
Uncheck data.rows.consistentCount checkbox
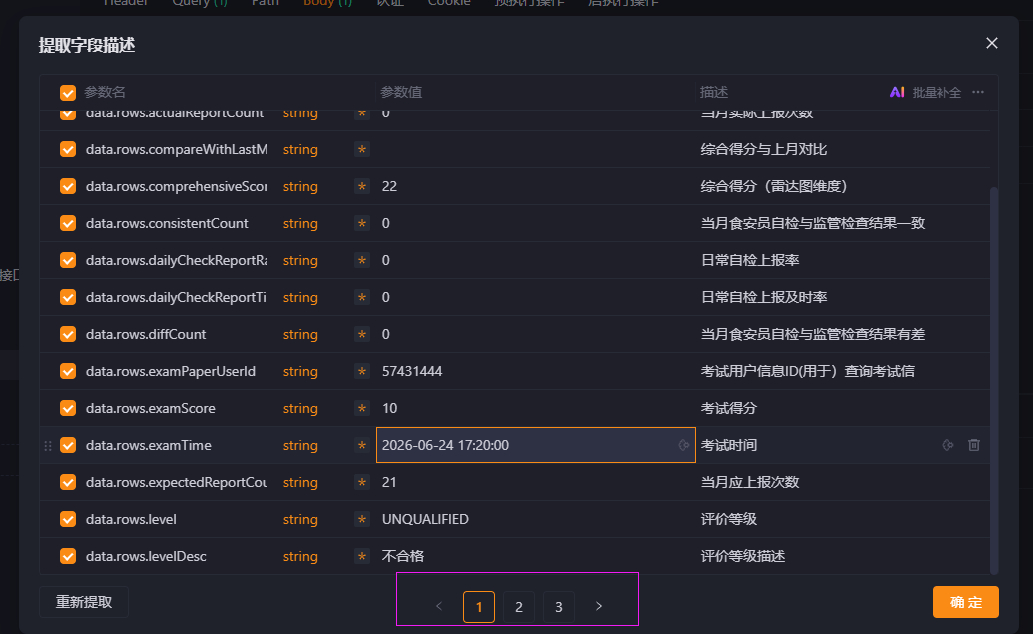pos(68,223)
